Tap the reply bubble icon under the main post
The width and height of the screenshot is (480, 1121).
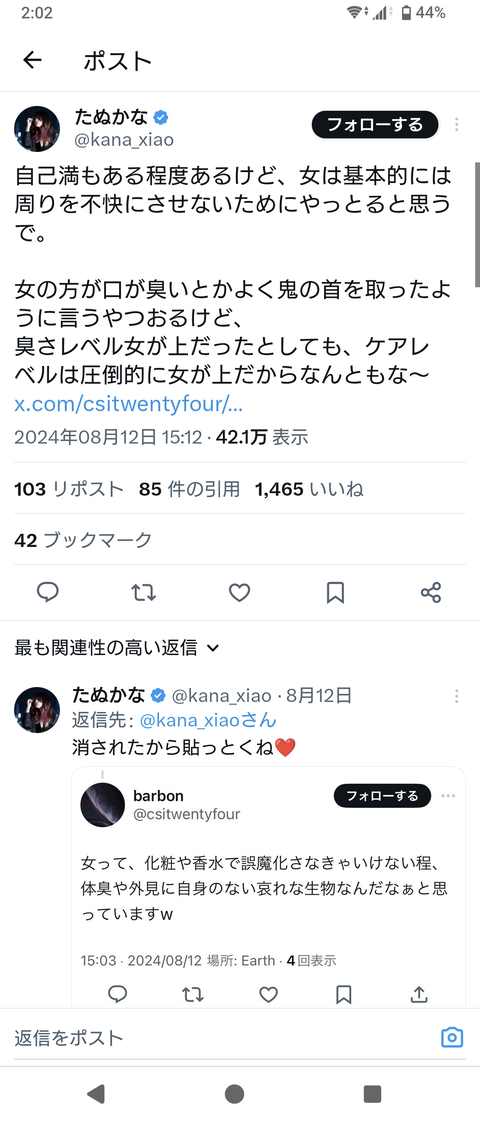[x=48, y=592]
